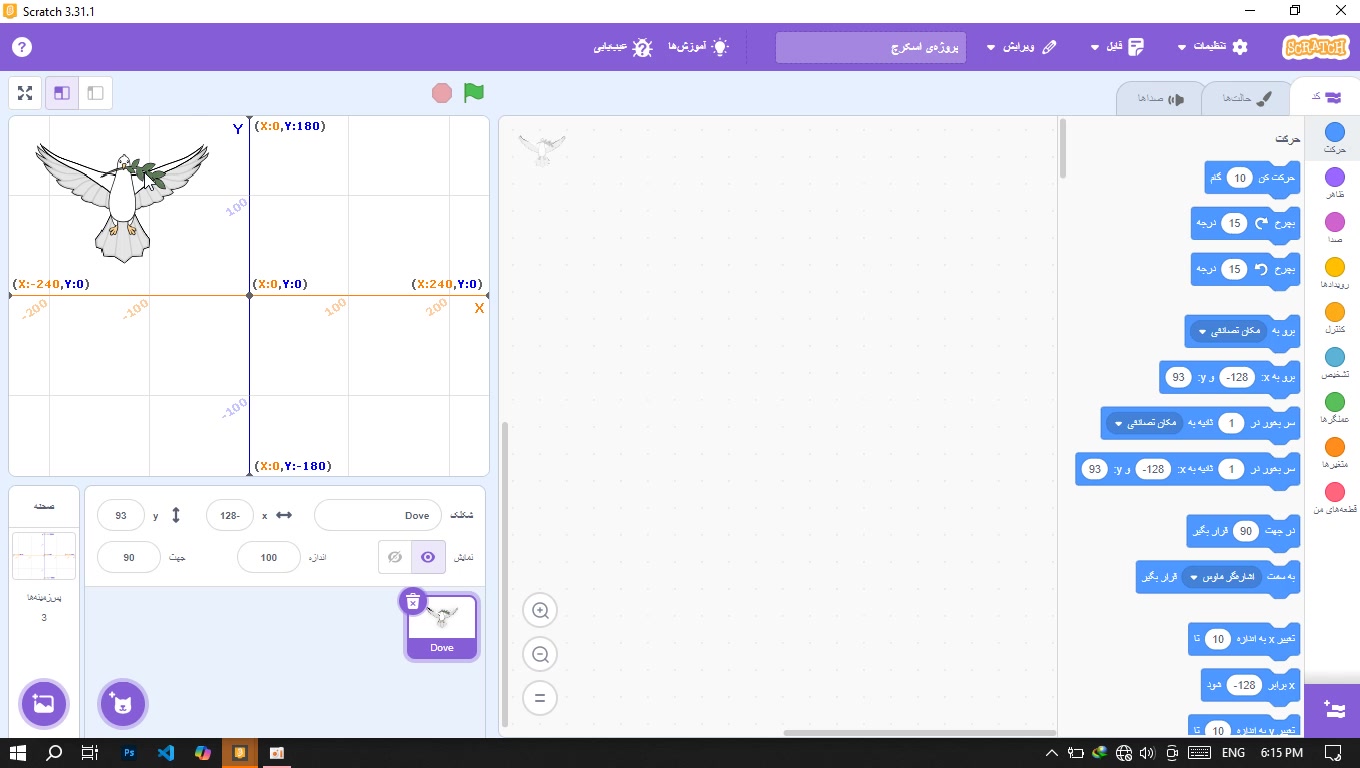Click the 10 value in the change x block
Viewport: 1360px width, 768px height.
(x=1218, y=639)
